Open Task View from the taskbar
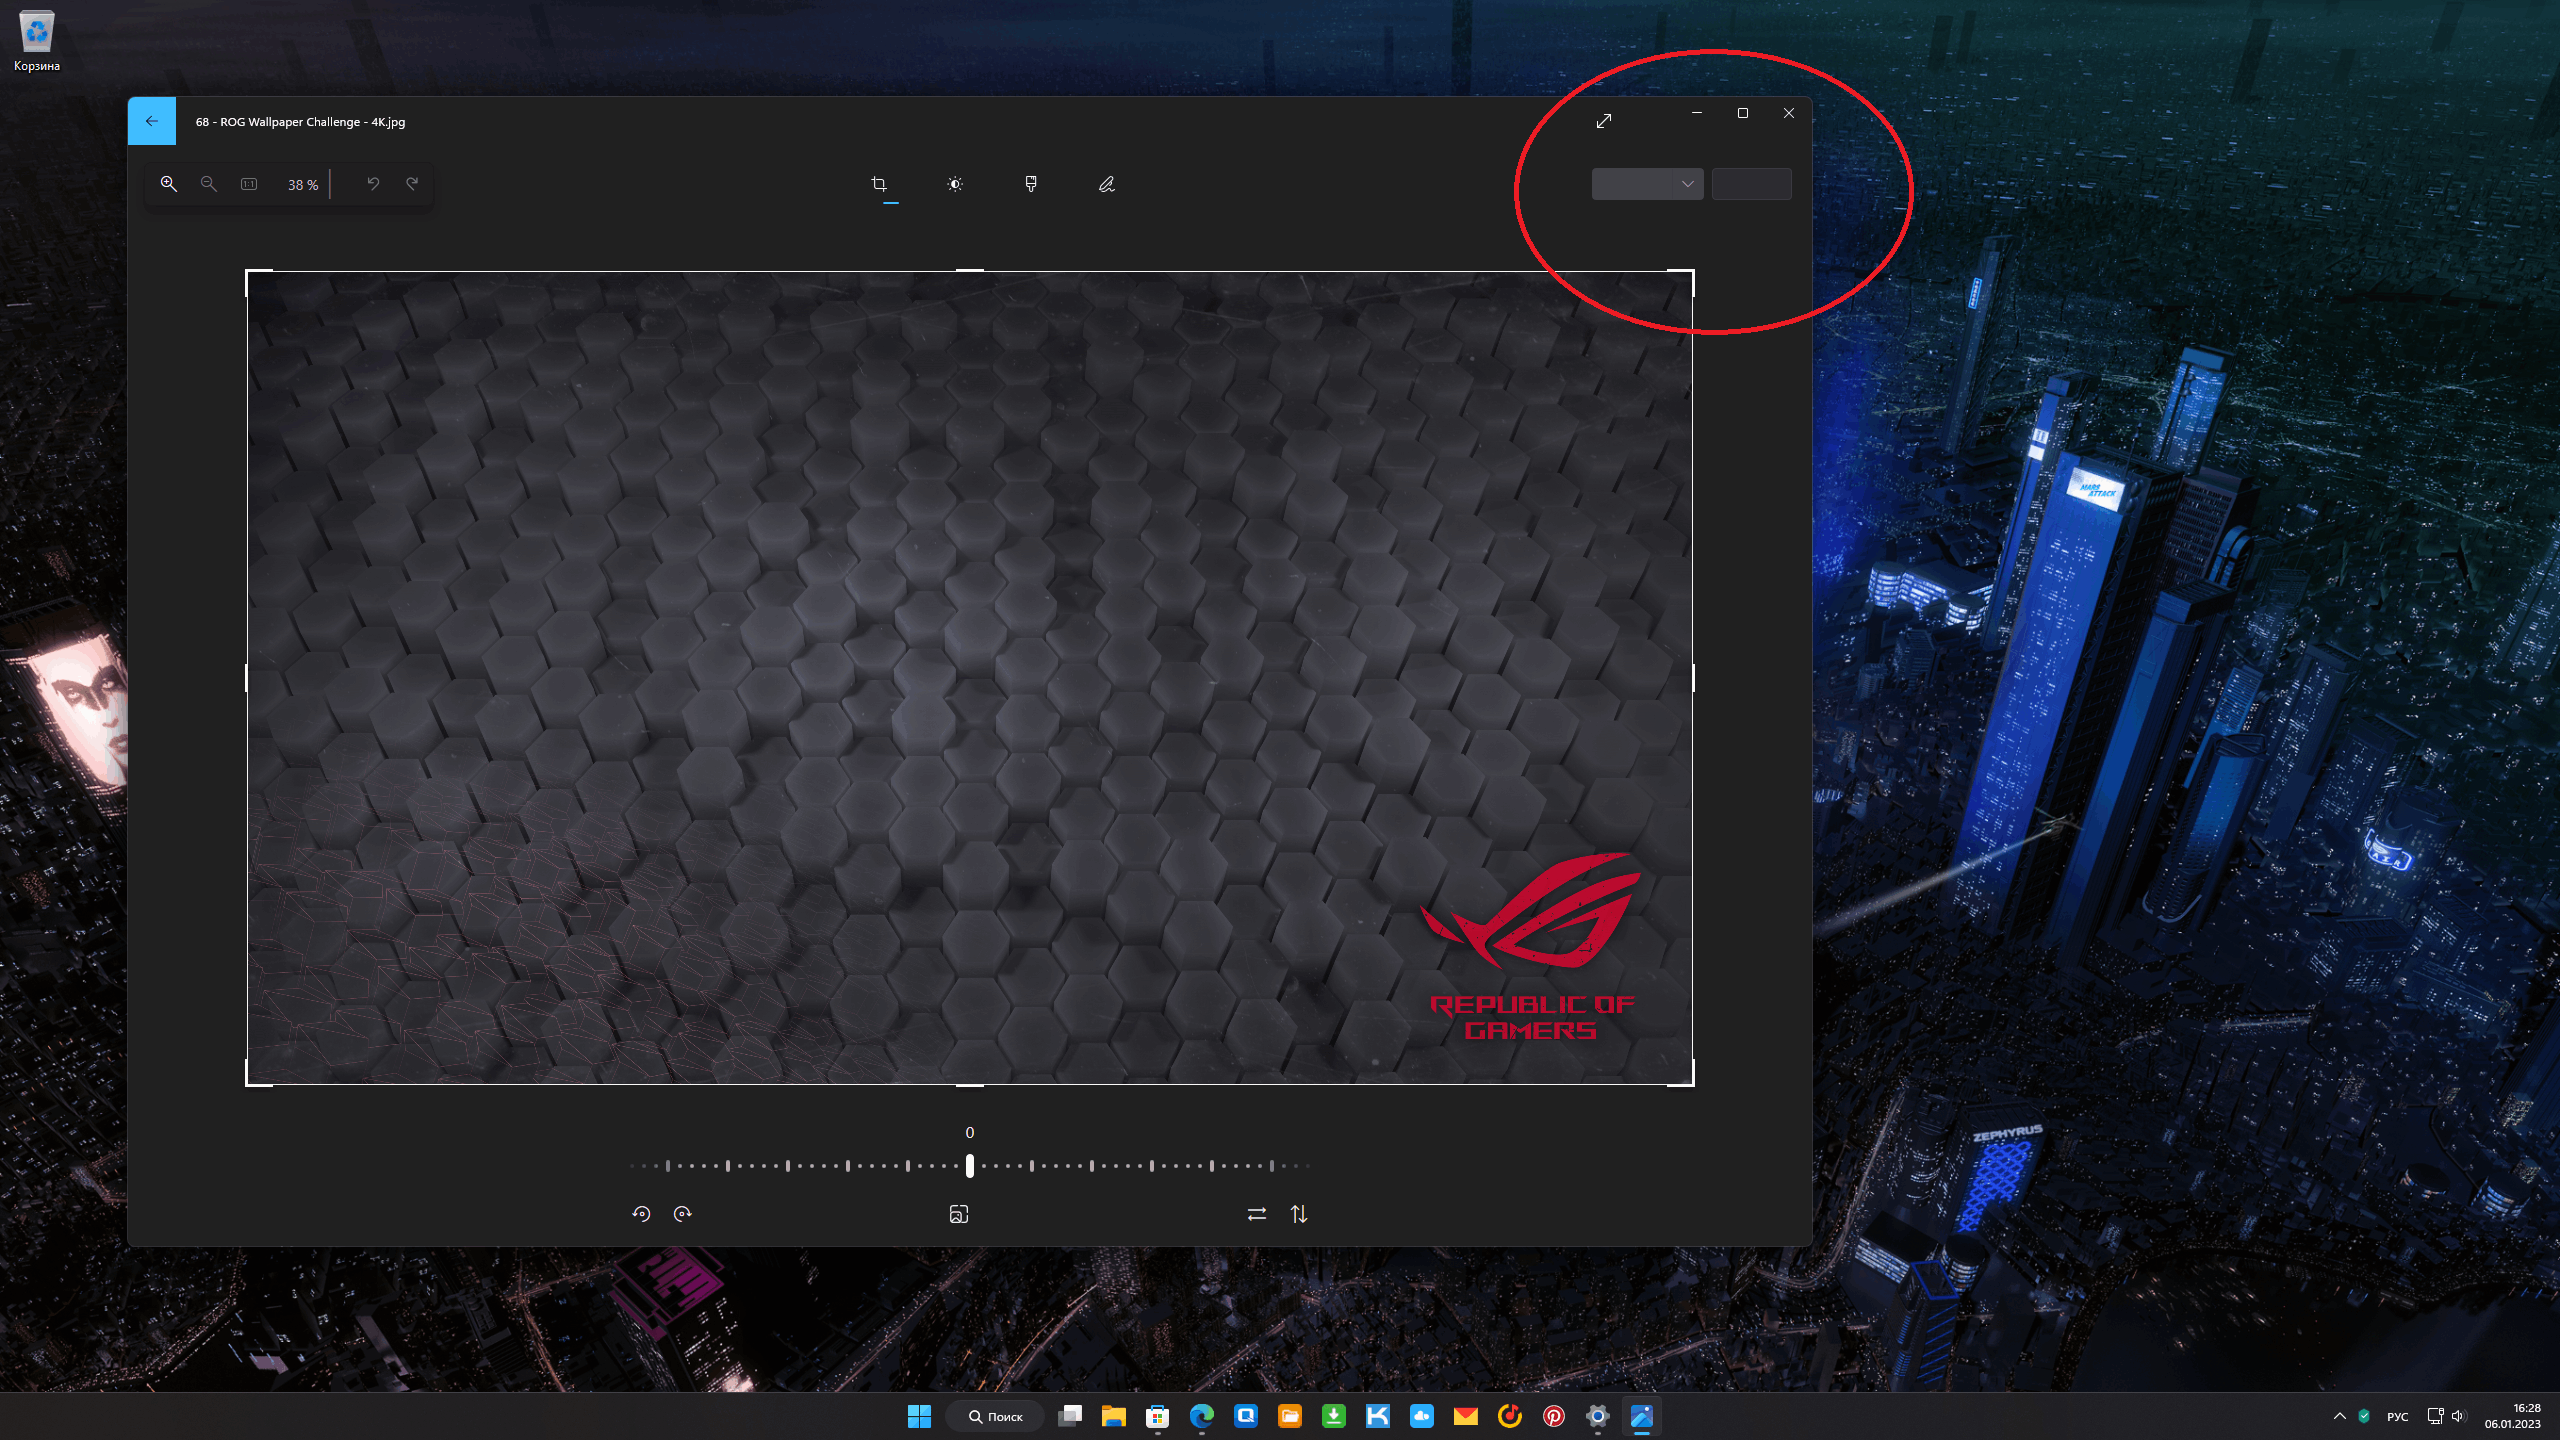The image size is (2560, 1440). click(x=1070, y=1416)
